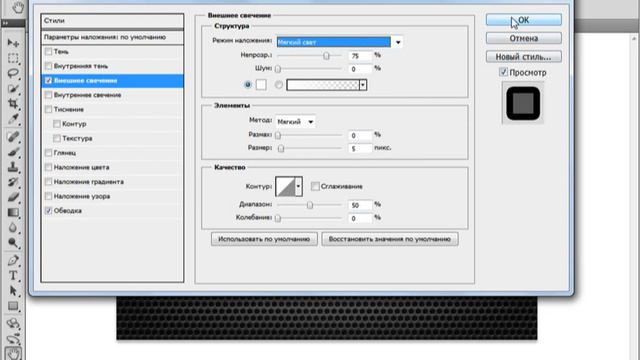
Task: Select the Move tool
Action: [13, 43]
